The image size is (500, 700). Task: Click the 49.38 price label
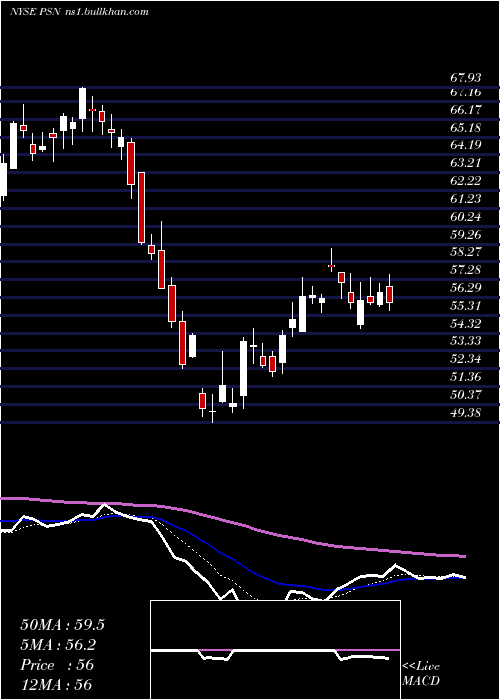tap(466, 412)
